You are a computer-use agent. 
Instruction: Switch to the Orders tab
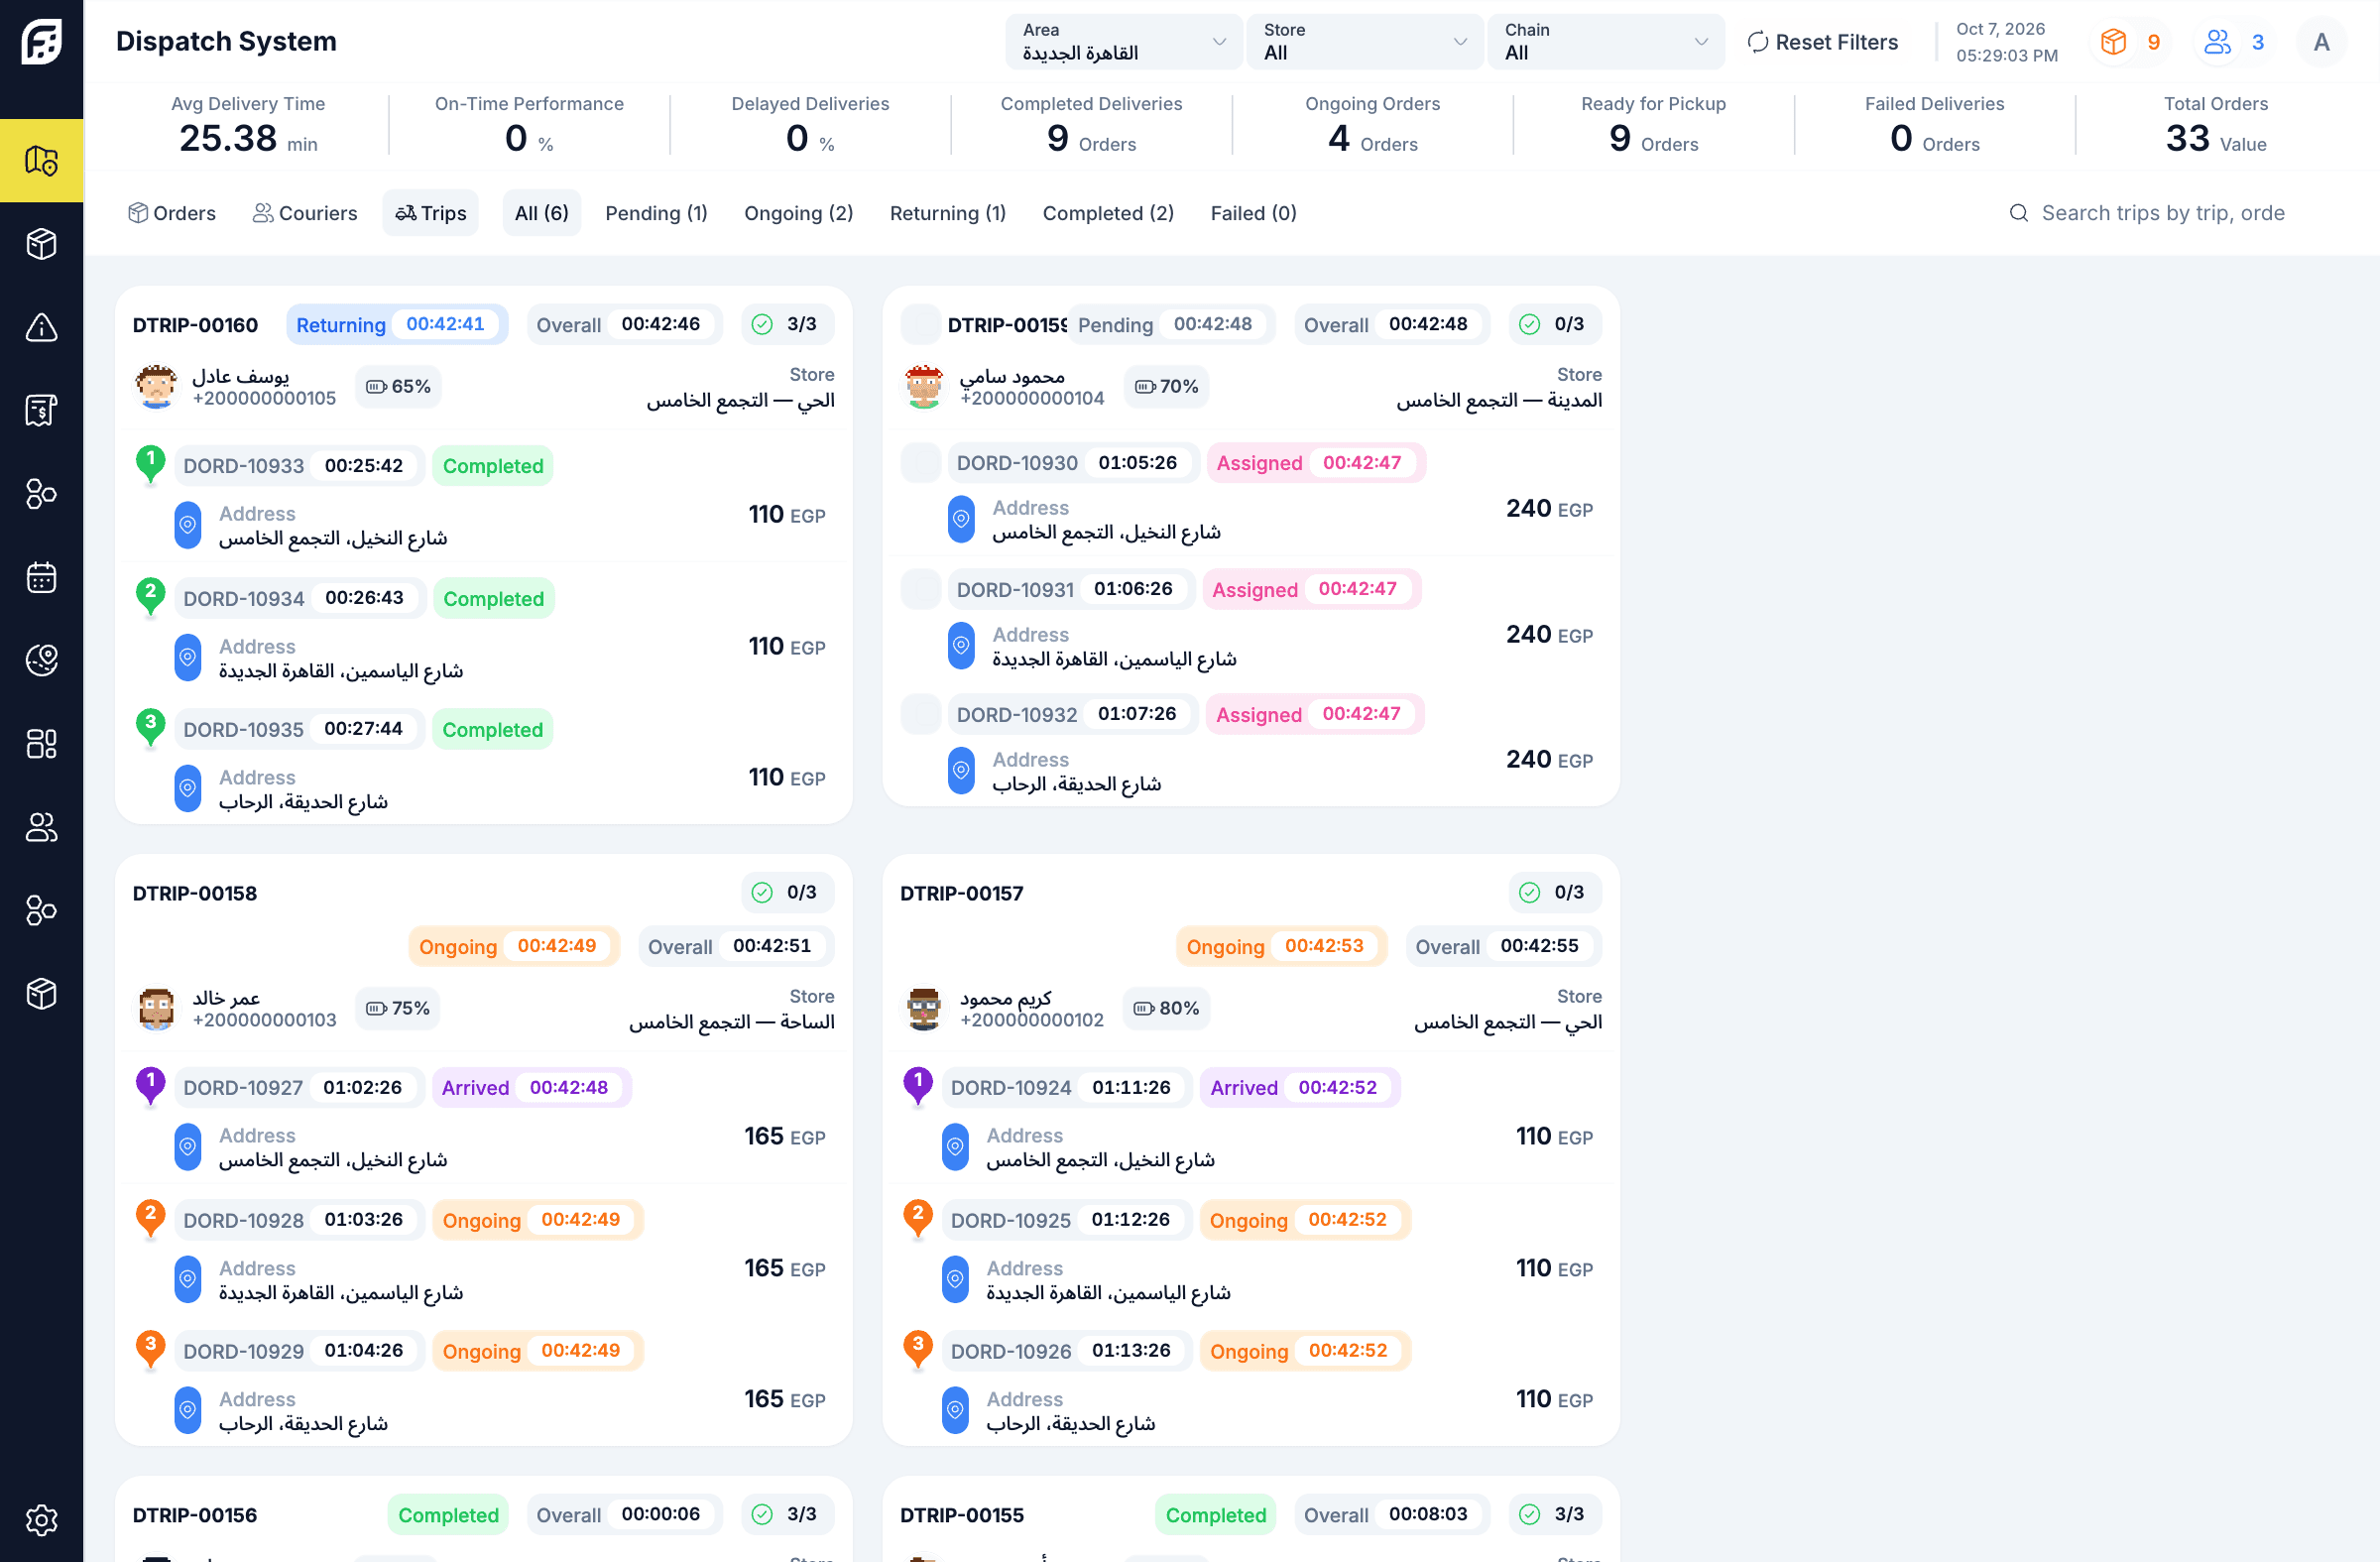171,213
